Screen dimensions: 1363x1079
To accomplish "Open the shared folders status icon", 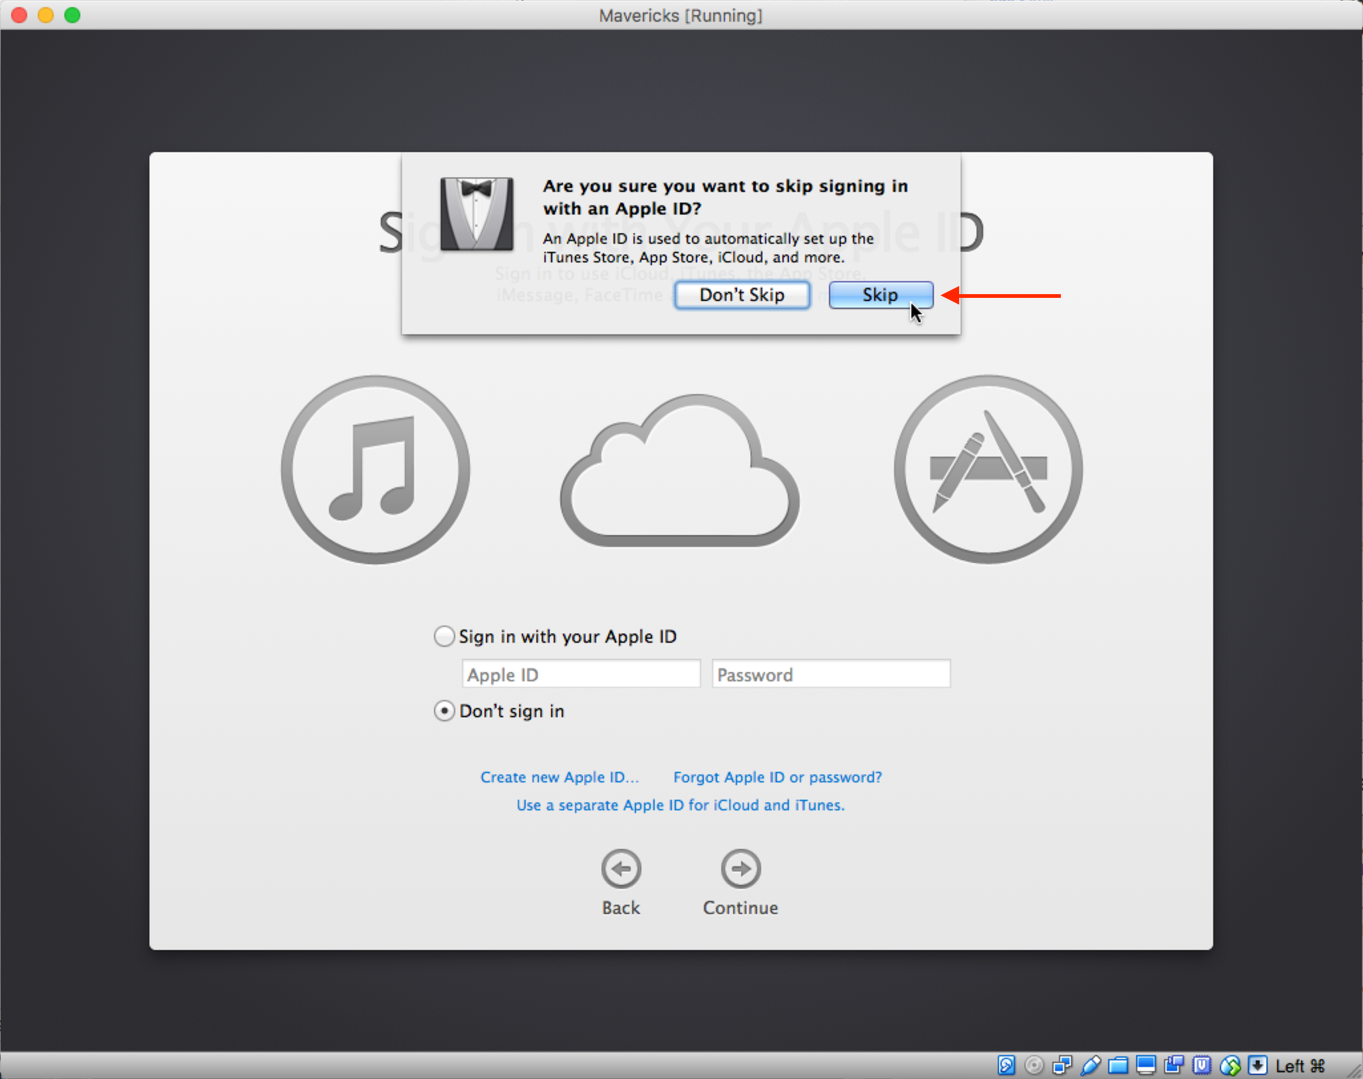I will coord(1119,1066).
